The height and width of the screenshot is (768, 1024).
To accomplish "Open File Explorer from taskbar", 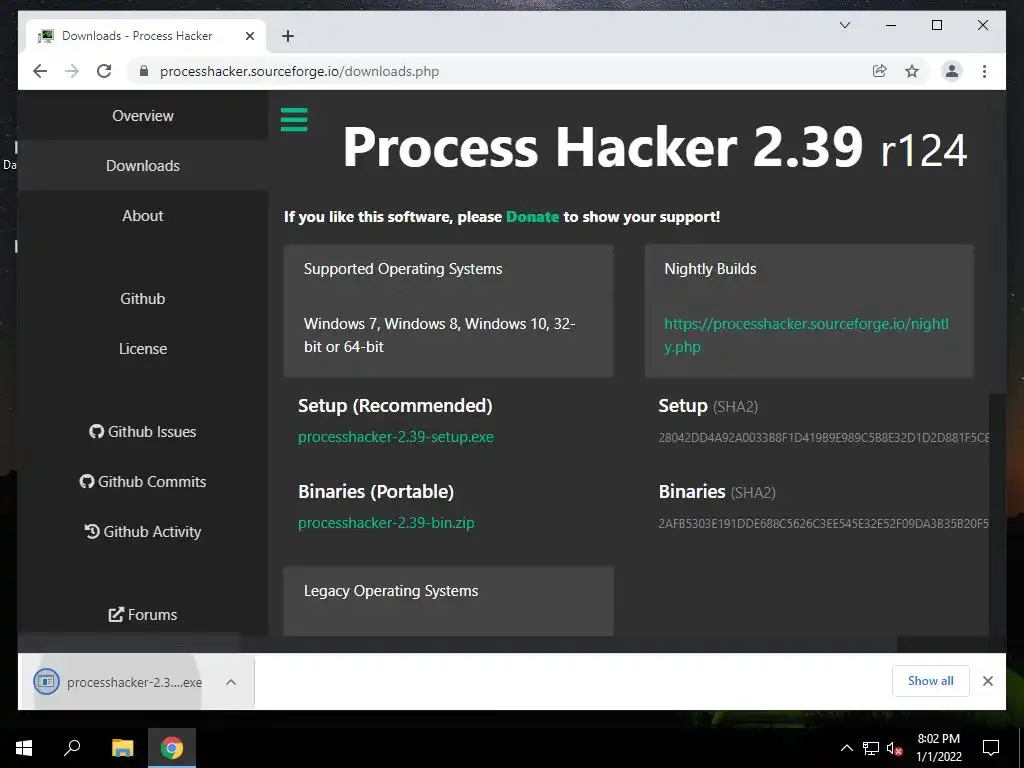I will [x=122, y=748].
